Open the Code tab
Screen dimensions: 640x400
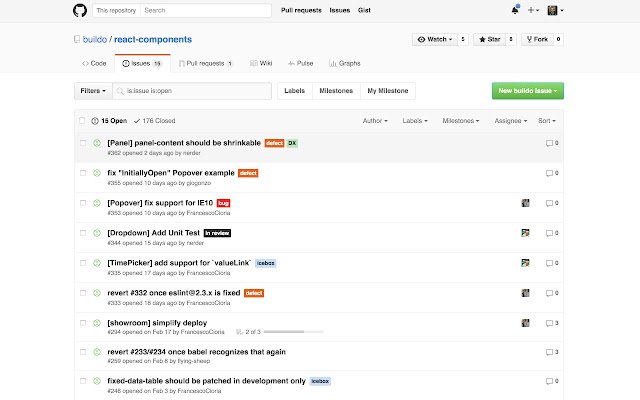[94, 63]
